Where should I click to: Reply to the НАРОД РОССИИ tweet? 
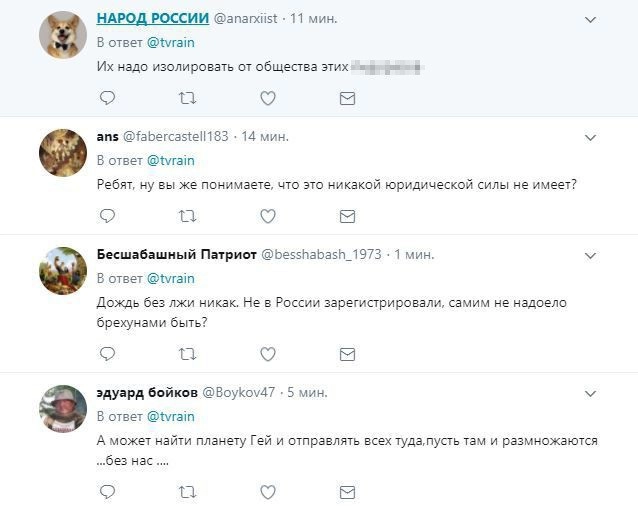coord(107,98)
